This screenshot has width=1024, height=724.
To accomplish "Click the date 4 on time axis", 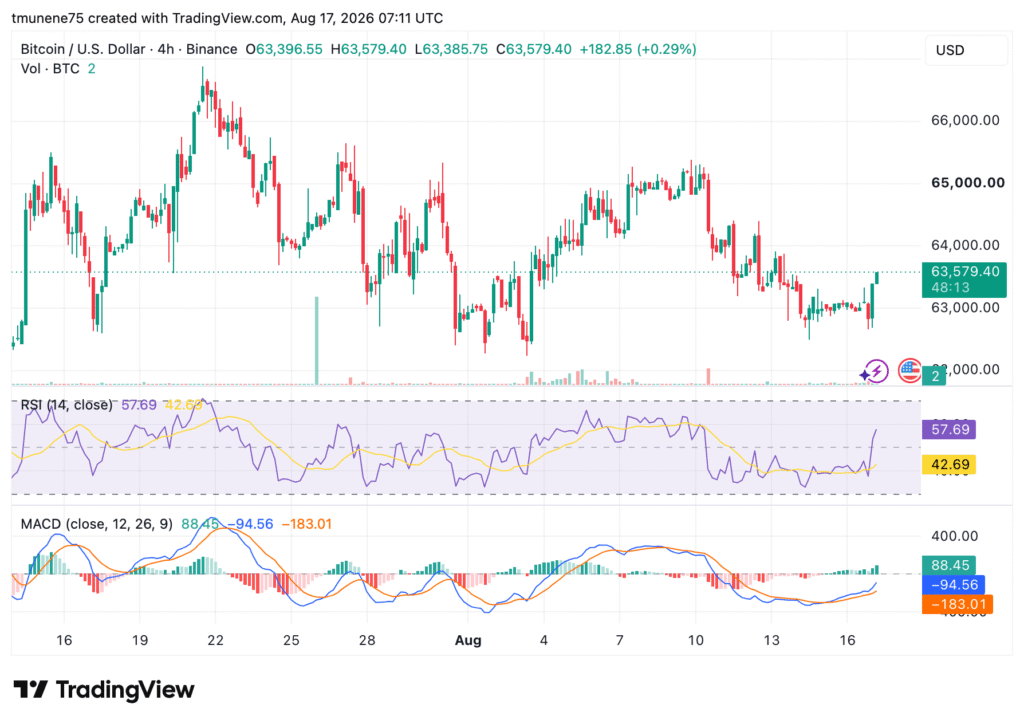I will [x=543, y=640].
